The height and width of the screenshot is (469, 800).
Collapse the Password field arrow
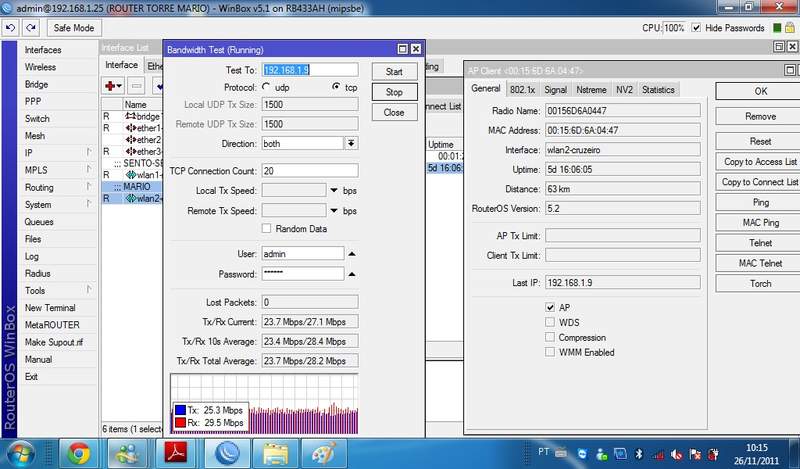(352, 274)
